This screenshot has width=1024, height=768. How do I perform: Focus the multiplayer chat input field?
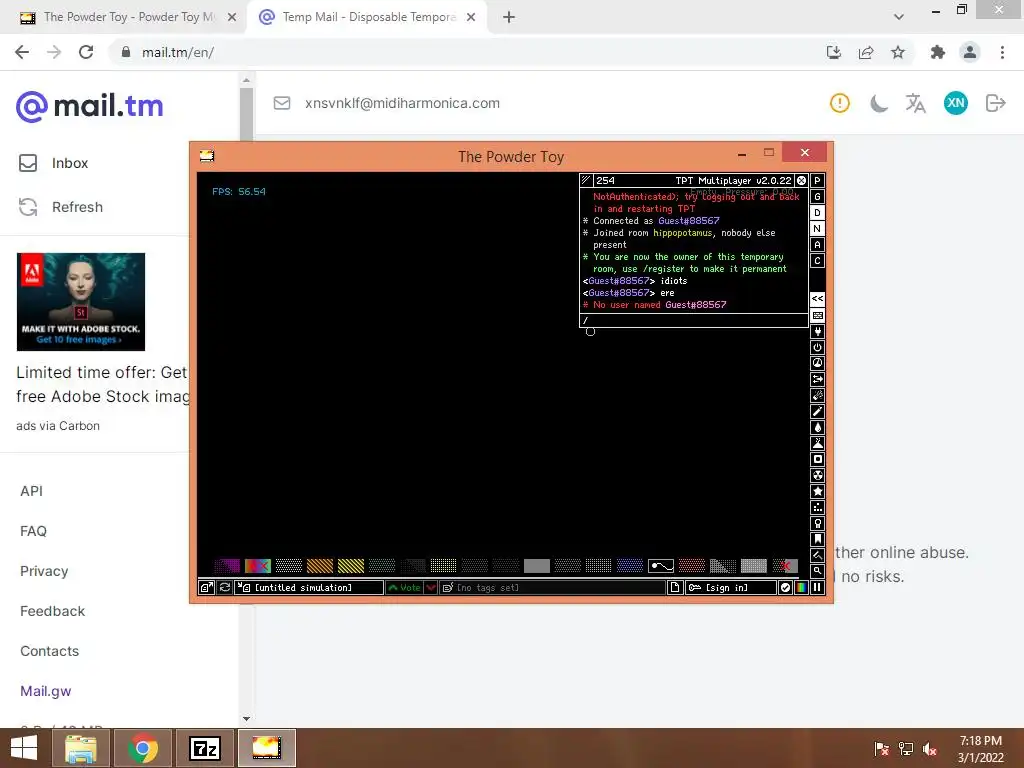coord(694,320)
